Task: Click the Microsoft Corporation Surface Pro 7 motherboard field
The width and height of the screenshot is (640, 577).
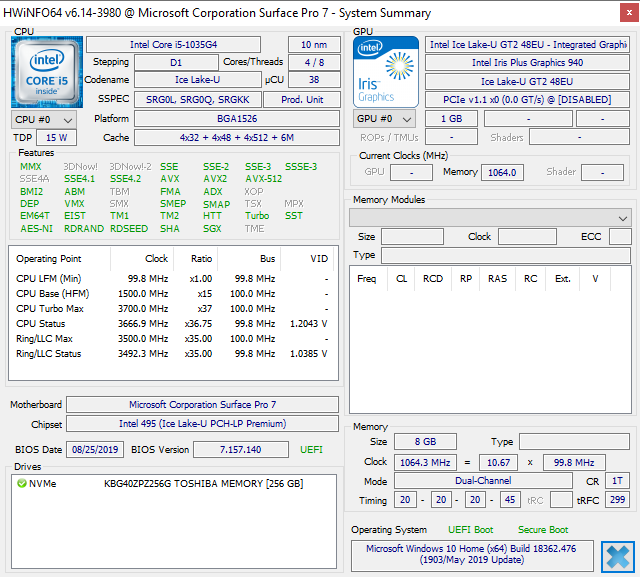Action: pos(202,405)
